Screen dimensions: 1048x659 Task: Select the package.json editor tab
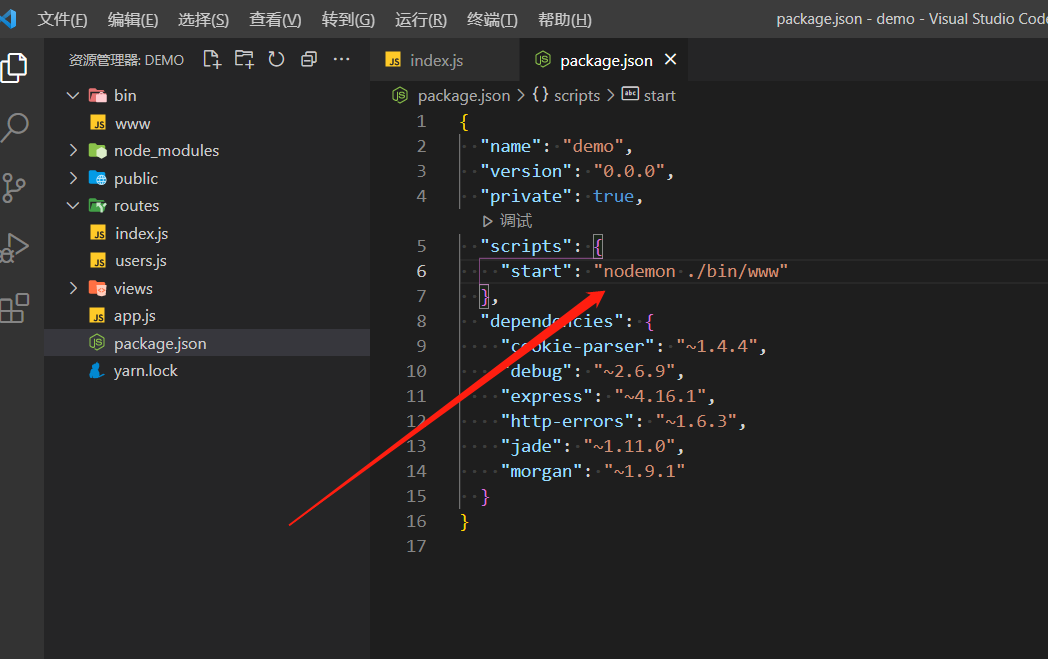604,60
